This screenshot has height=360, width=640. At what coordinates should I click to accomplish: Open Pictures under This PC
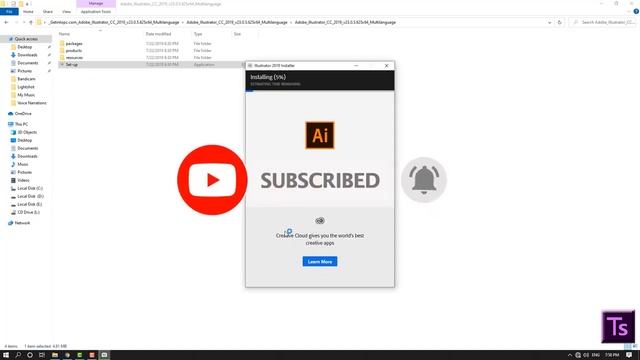24,172
